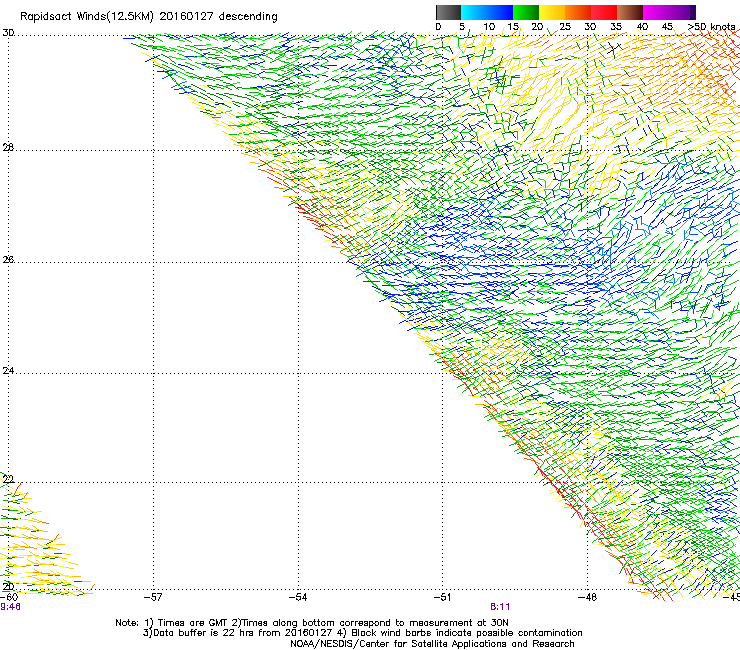Click the latitude axis label "30"
The image size is (740, 650).
pyautogui.click(x=8, y=33)
